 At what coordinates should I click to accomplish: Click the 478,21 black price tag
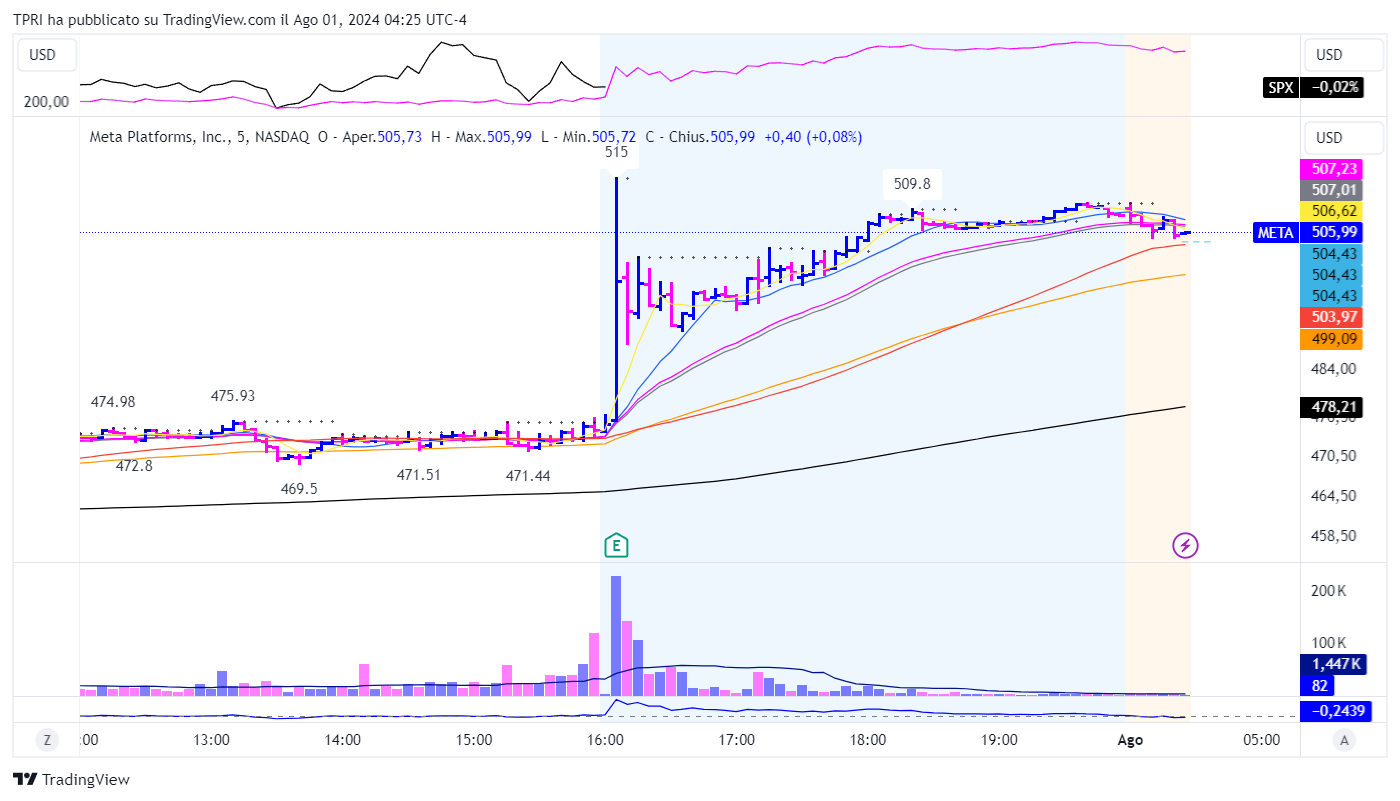click(x=1331, y=407)
